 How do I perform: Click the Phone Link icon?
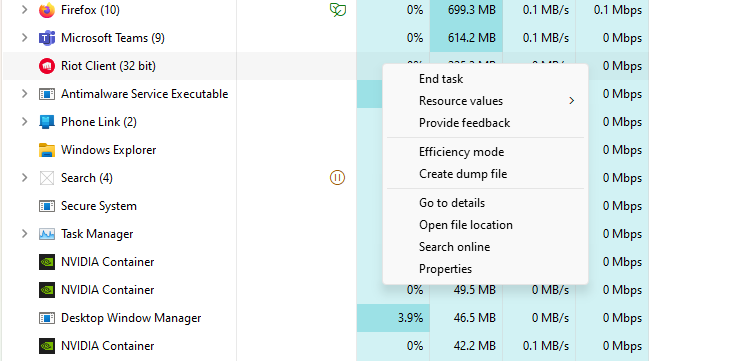(47, 122)
